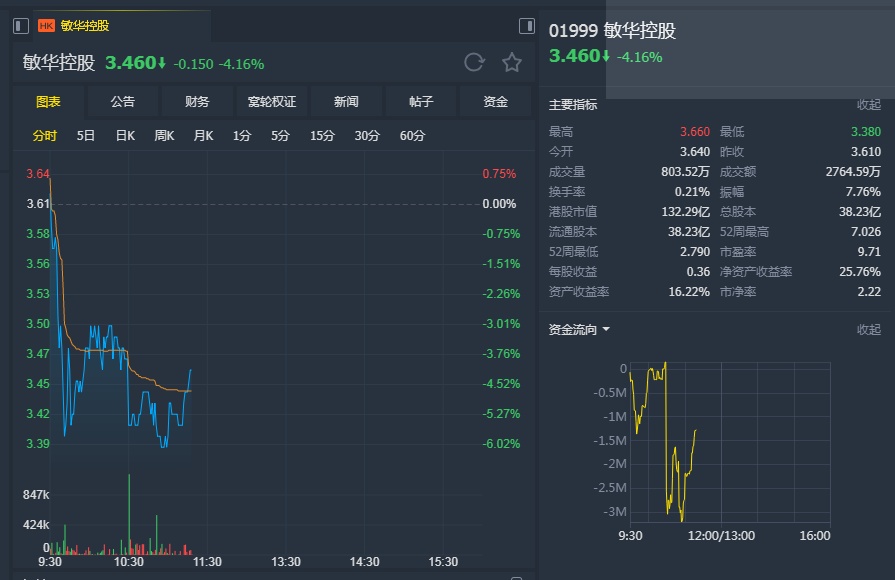Select the 5日 chart period
The height and width of the screenshot is (580, 895).
point(86,136)
